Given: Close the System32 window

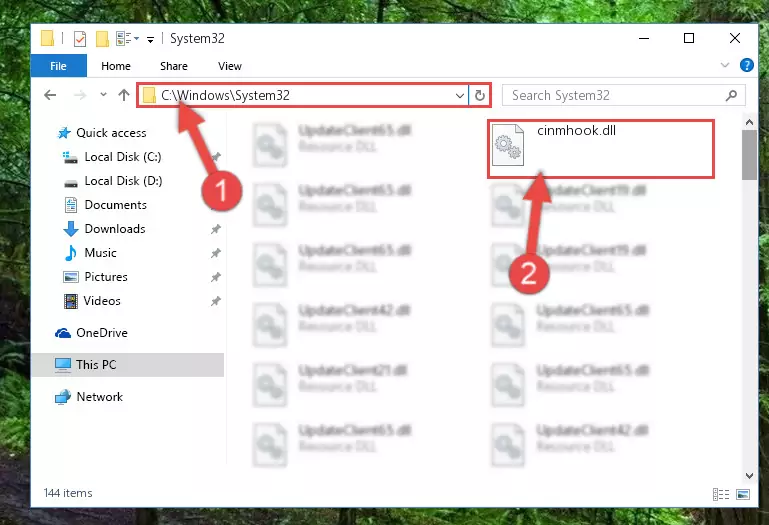Looking at the screenshot, I should click(734, 38).
